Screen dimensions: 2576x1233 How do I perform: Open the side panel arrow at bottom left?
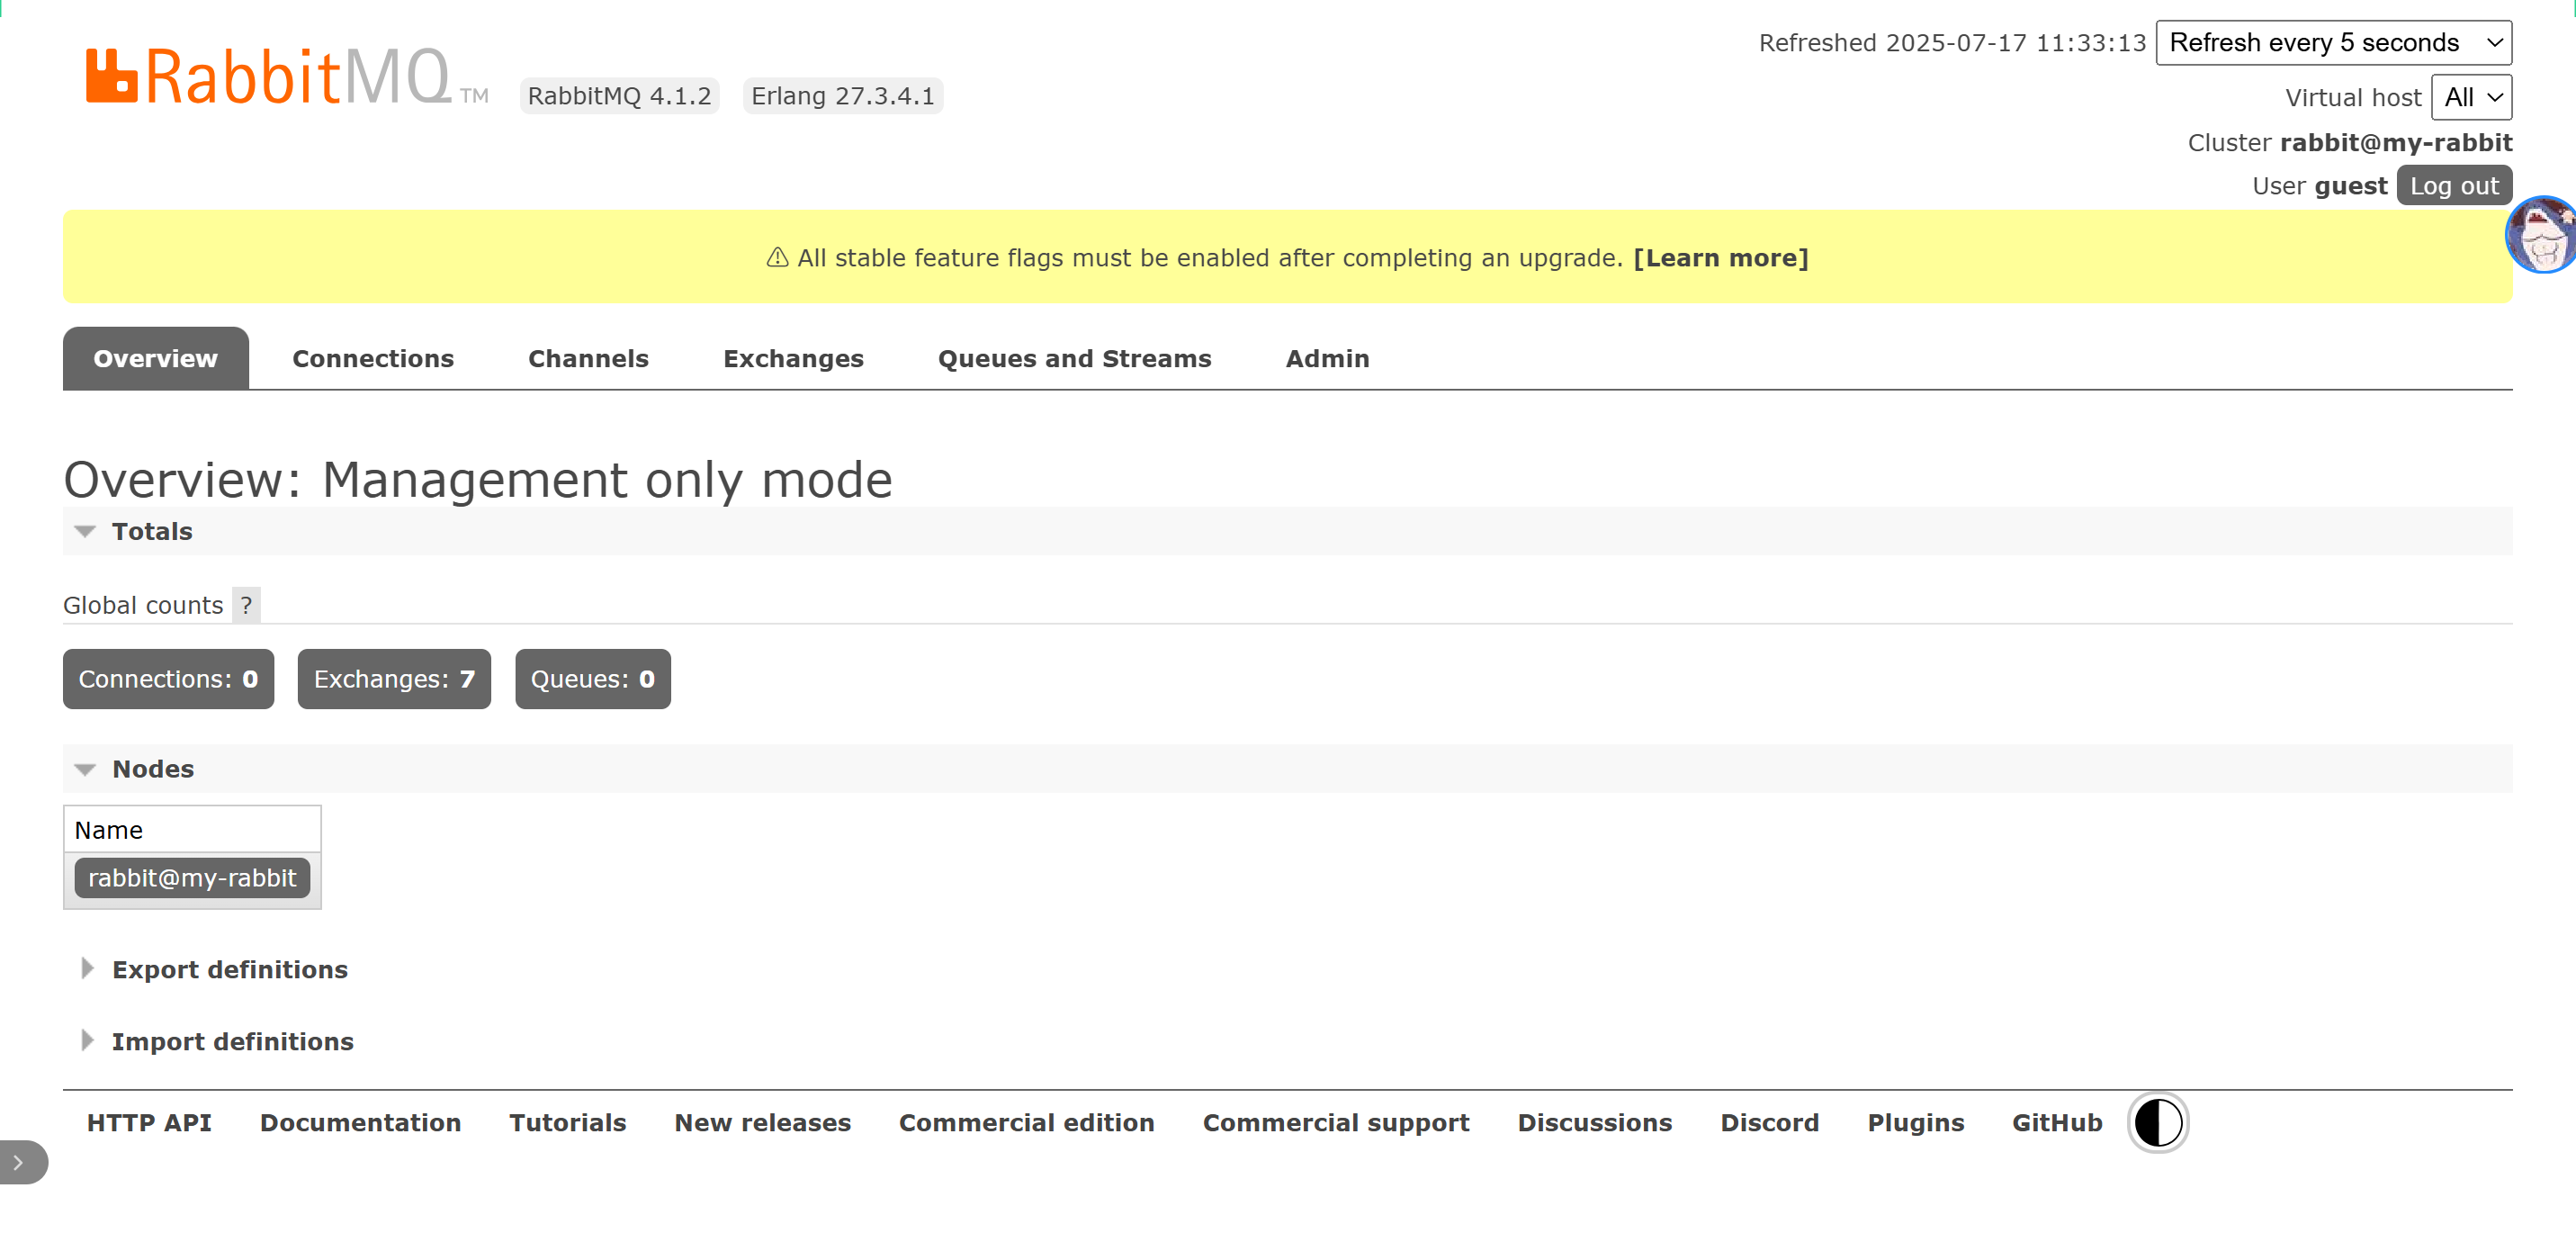pos(22,1162)
